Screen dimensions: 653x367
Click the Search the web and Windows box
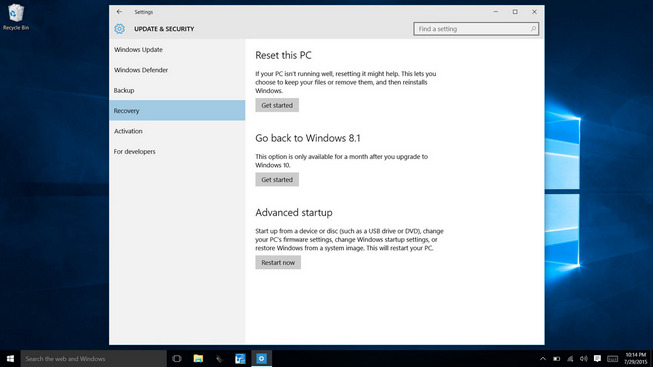click(x=94, y=359)
